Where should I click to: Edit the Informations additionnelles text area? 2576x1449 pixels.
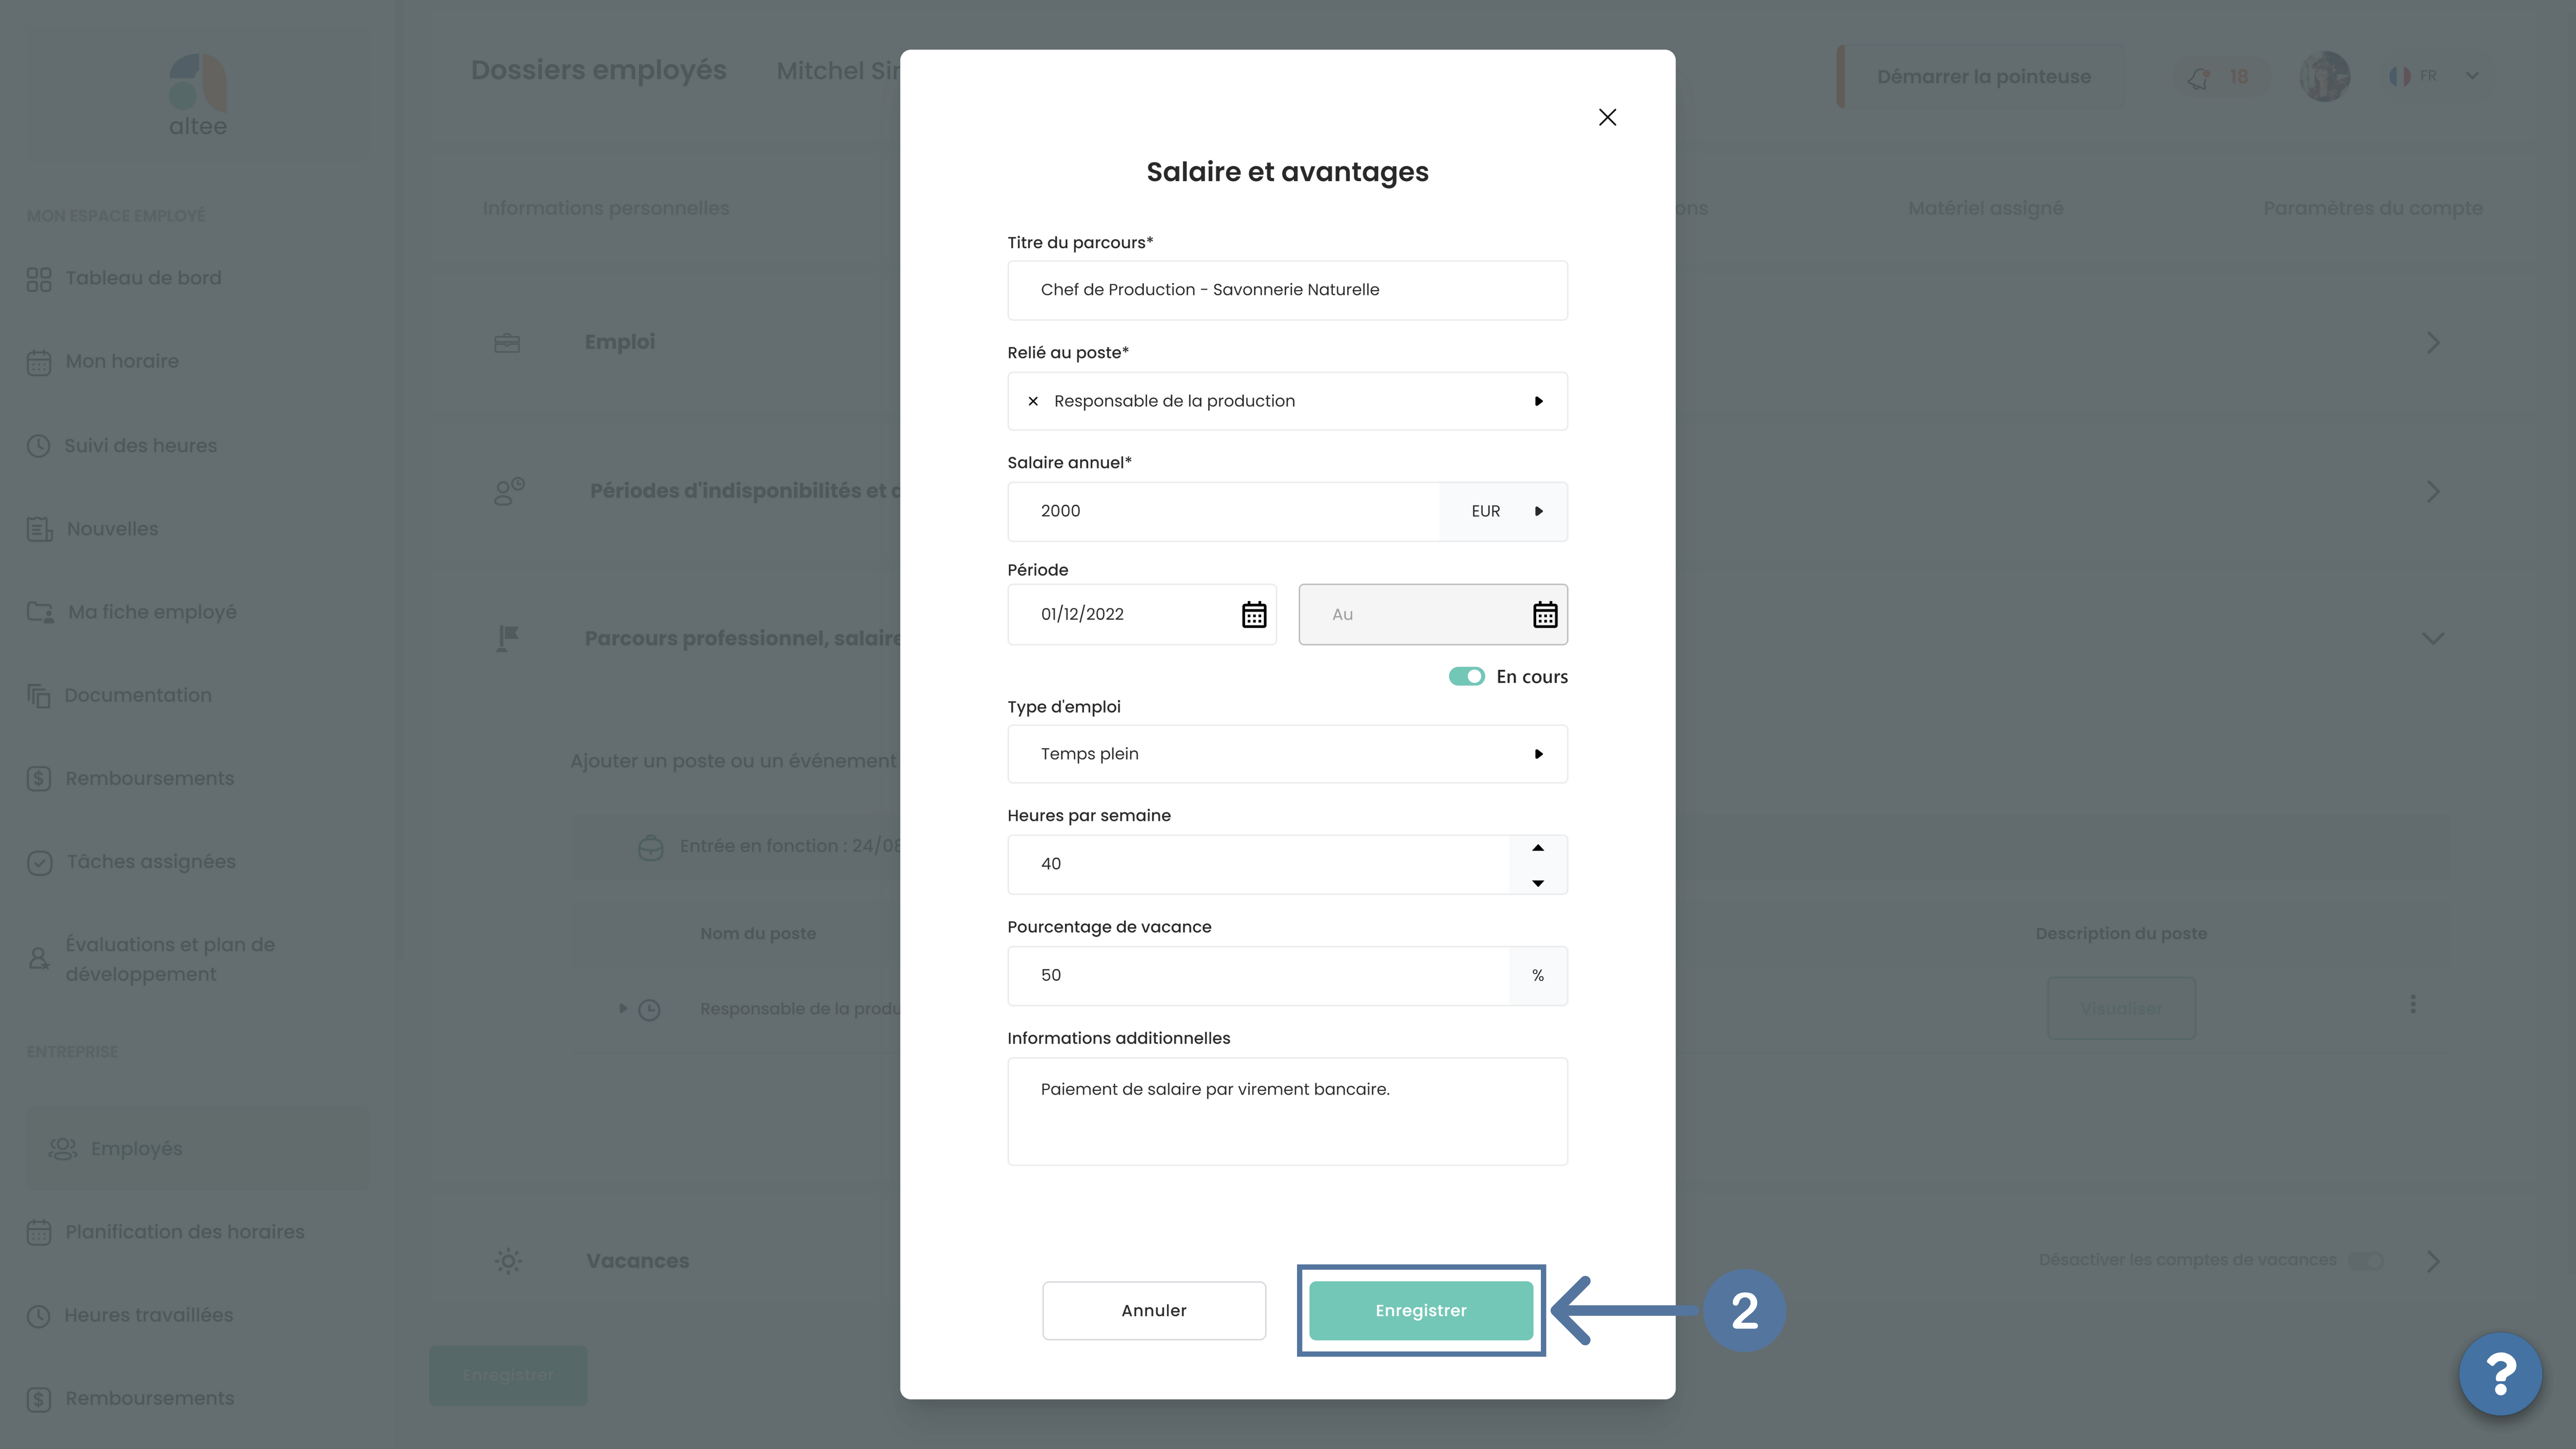pyautogui.click(x=1287, y=1111)
